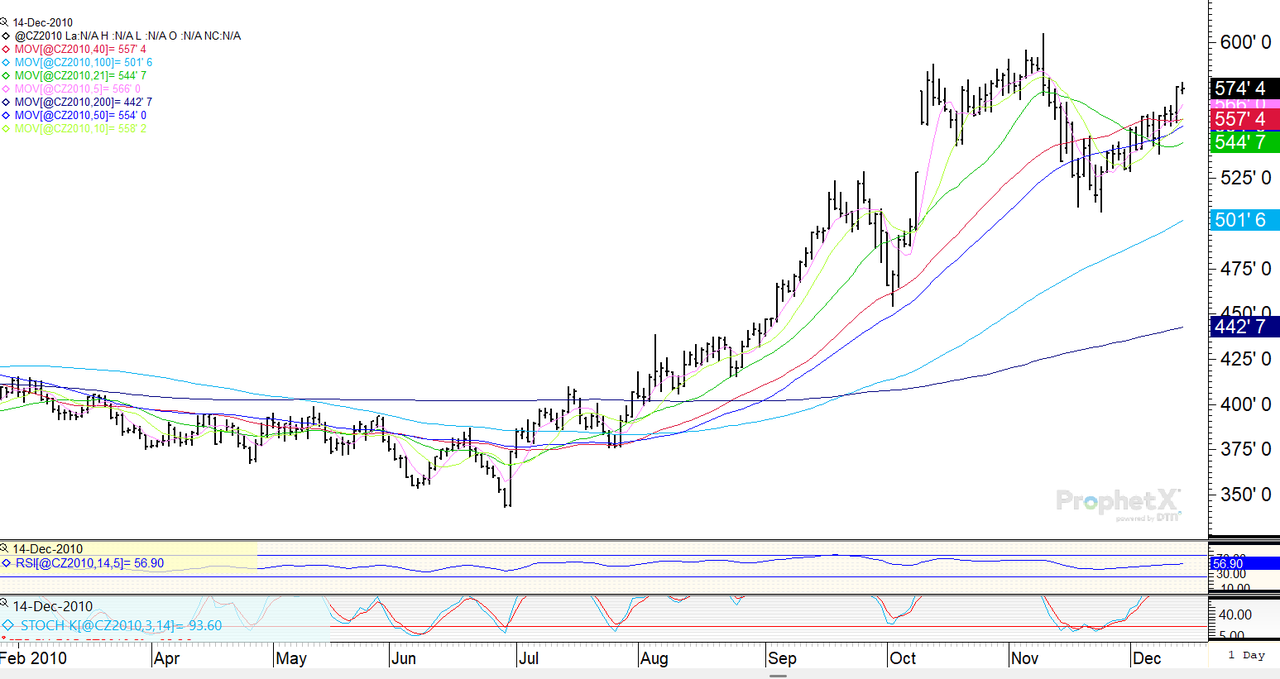Click the Nov time axis label
The width and height of the screenshot is (1280, 679).
tap(1025, 659)
